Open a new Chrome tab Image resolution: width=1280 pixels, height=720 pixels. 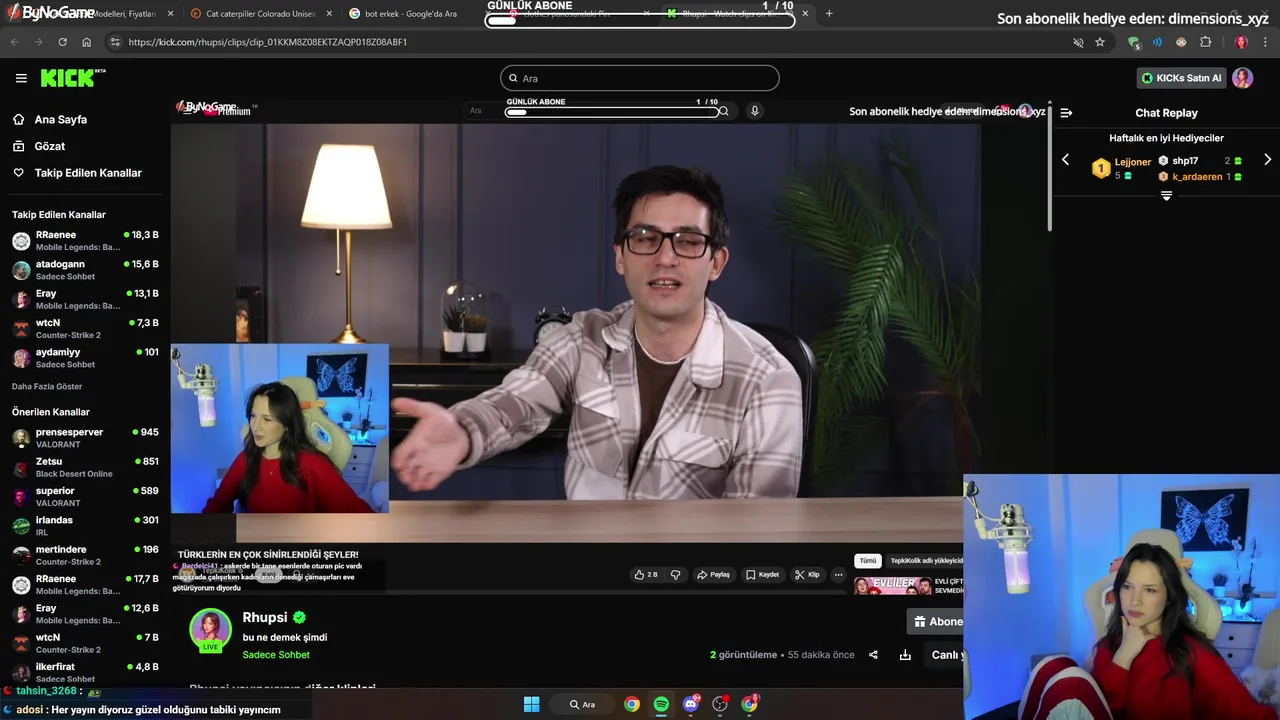point(829,14)
